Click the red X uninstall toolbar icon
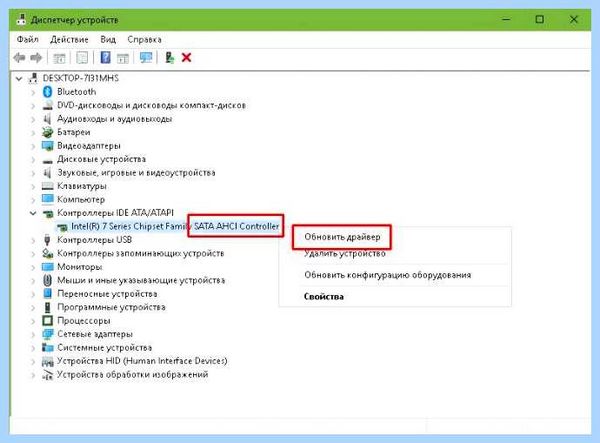This screenshot has height=443, width=600. 186,58
